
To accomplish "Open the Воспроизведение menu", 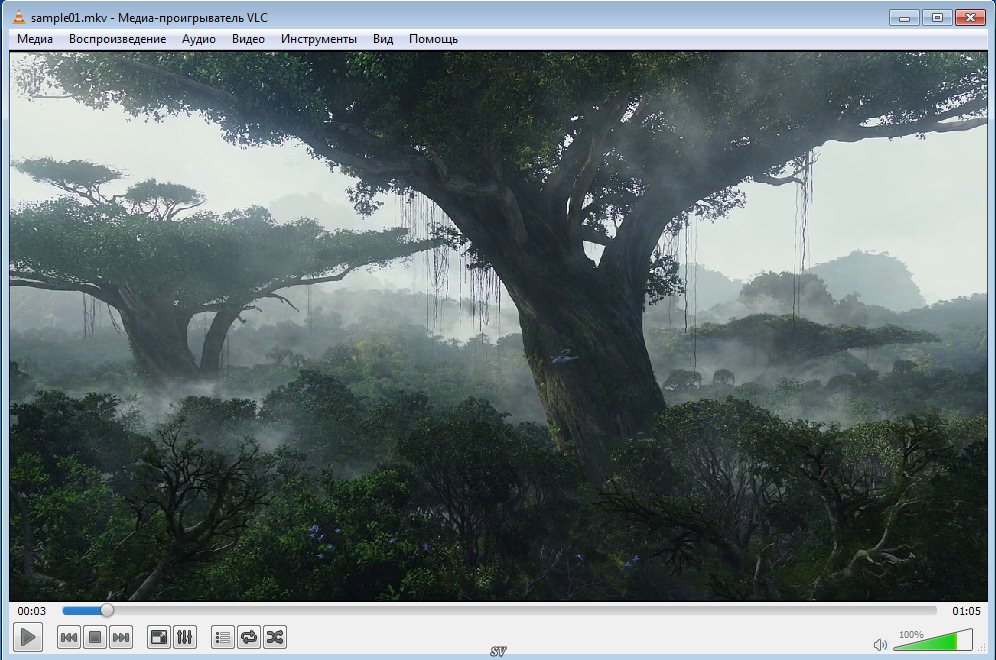I will pos(117,39).
